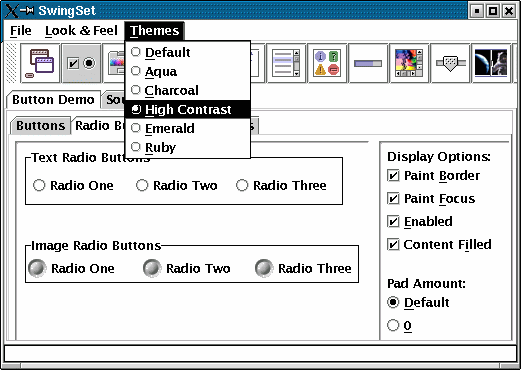Select the Default theme

[187, 52]
